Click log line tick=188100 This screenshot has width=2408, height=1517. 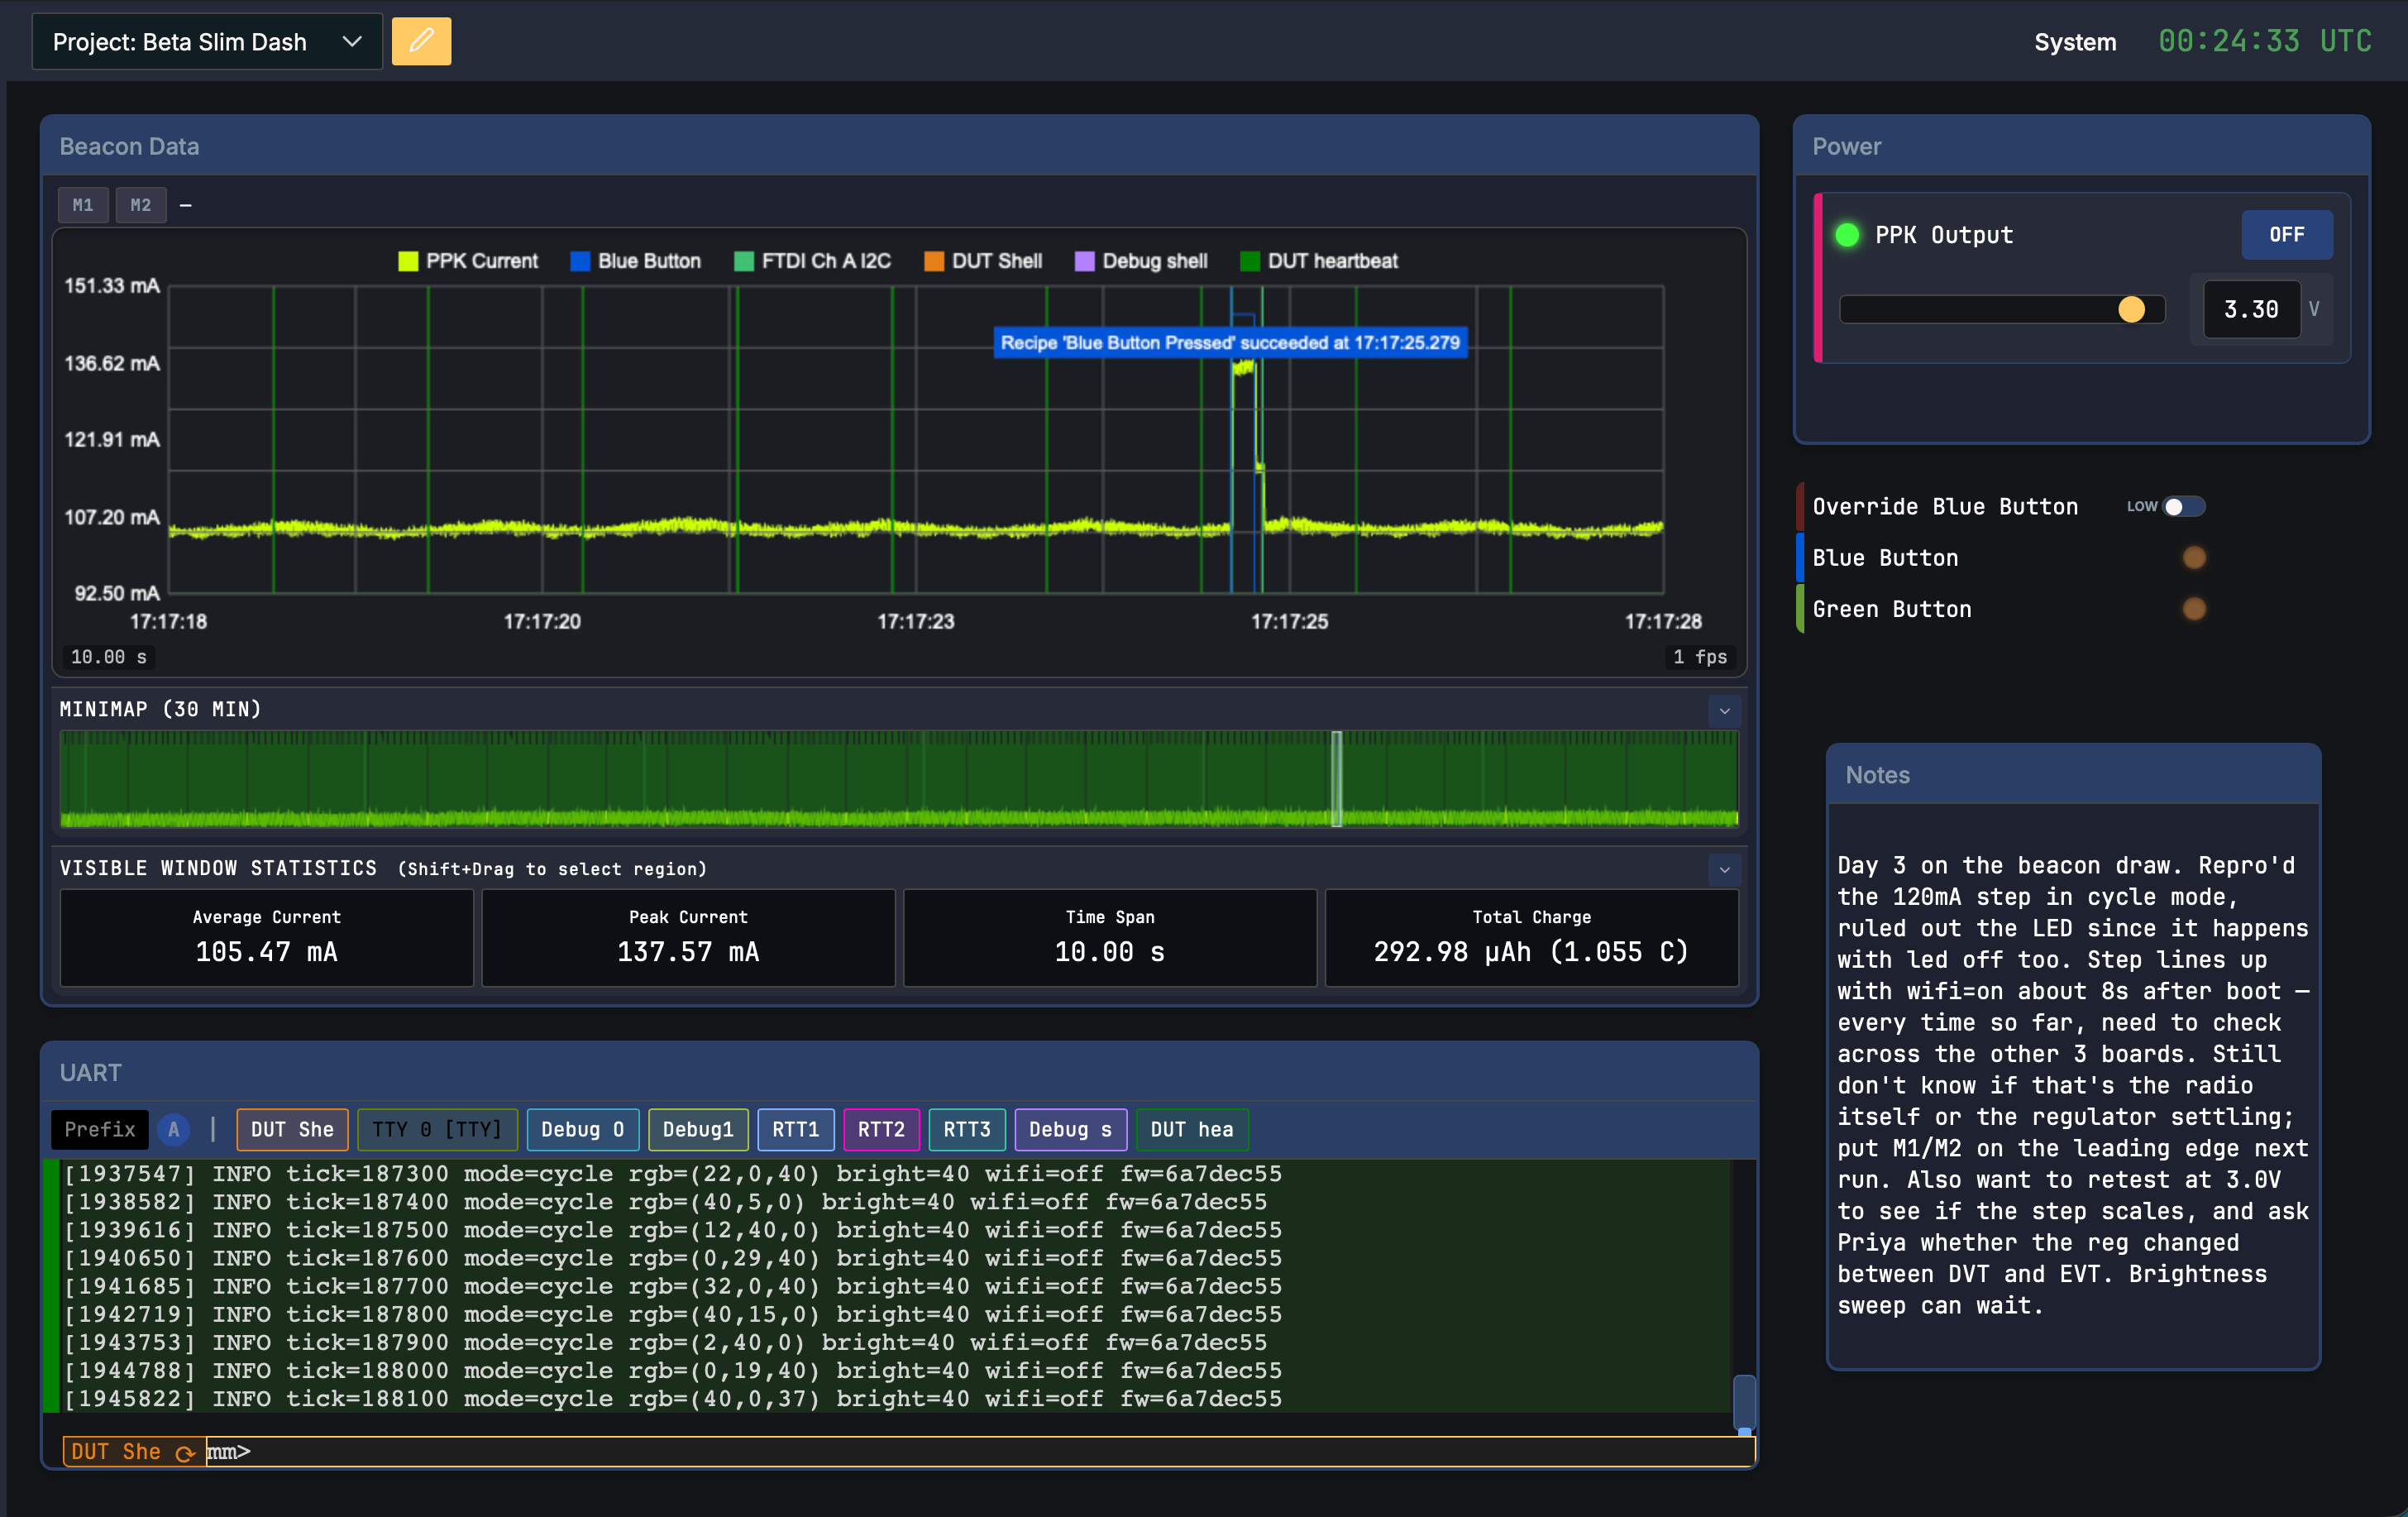pyautogui.click(x=672, y=1399)
